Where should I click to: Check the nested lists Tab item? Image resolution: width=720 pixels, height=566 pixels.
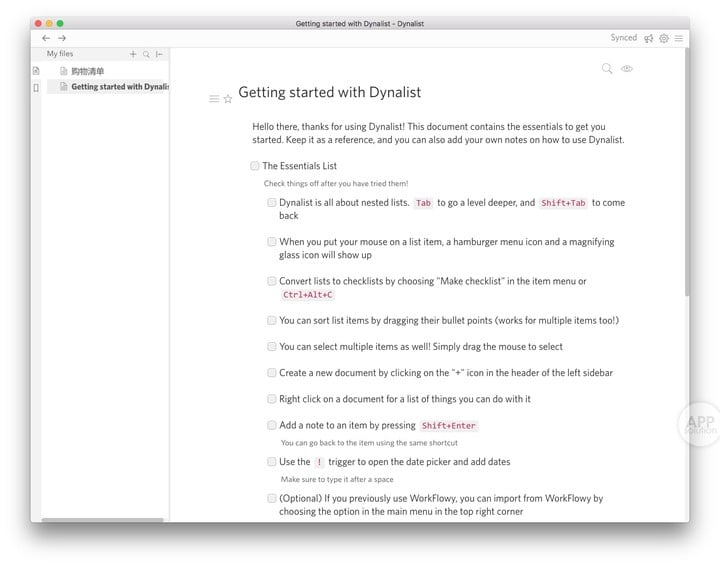271,202
